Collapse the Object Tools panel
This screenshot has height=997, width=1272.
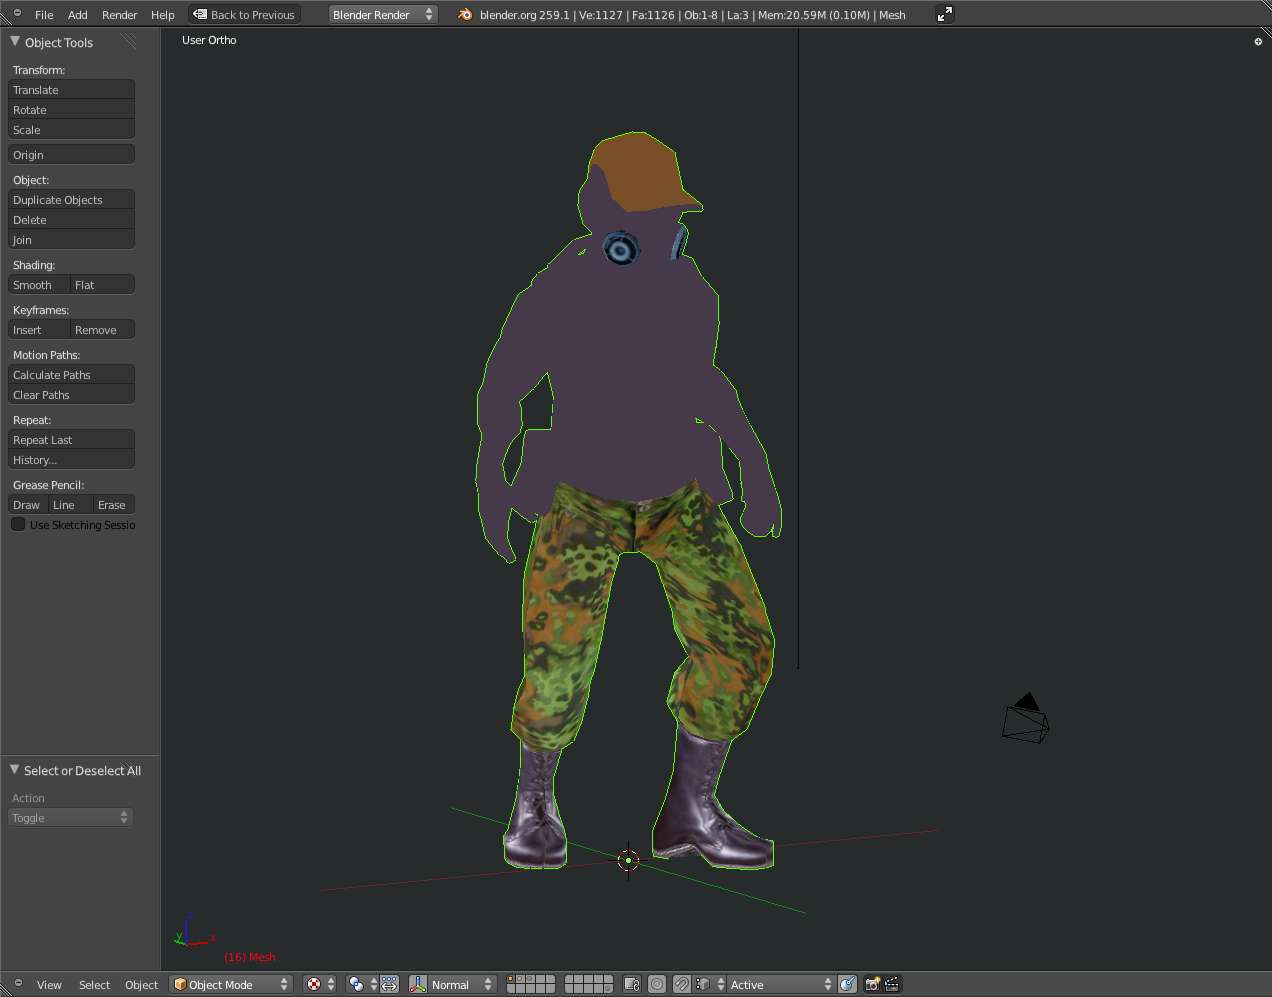coord(15,42)
